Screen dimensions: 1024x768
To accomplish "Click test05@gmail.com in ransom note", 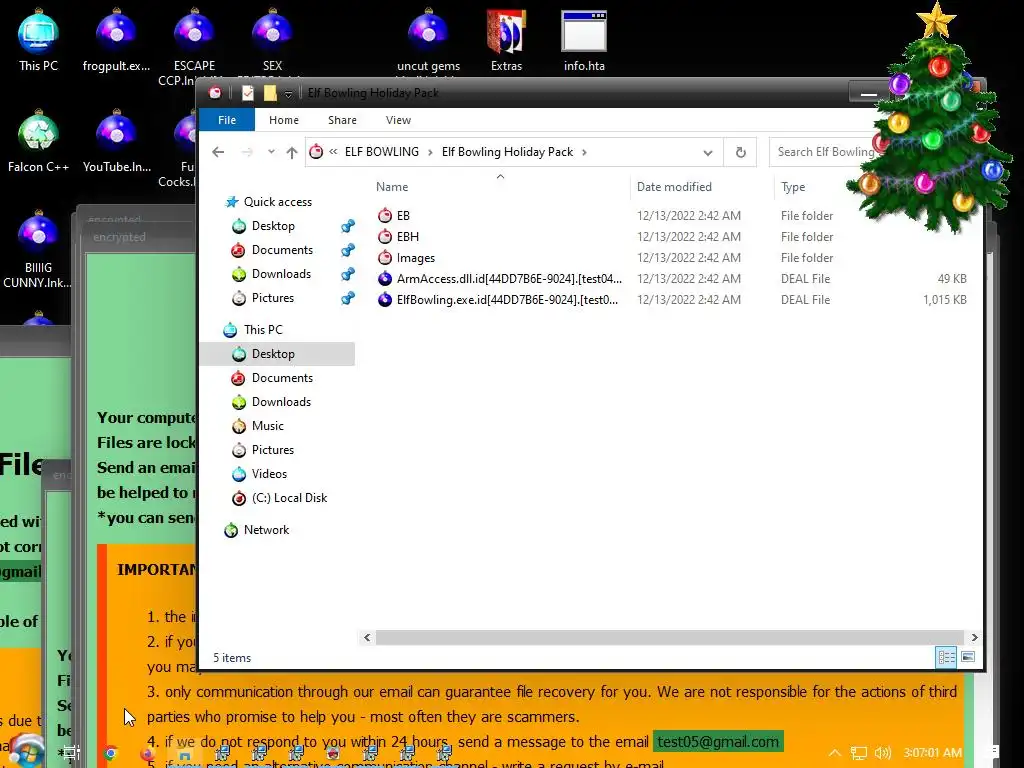I will pyautogui.click(x=718, y=742).
